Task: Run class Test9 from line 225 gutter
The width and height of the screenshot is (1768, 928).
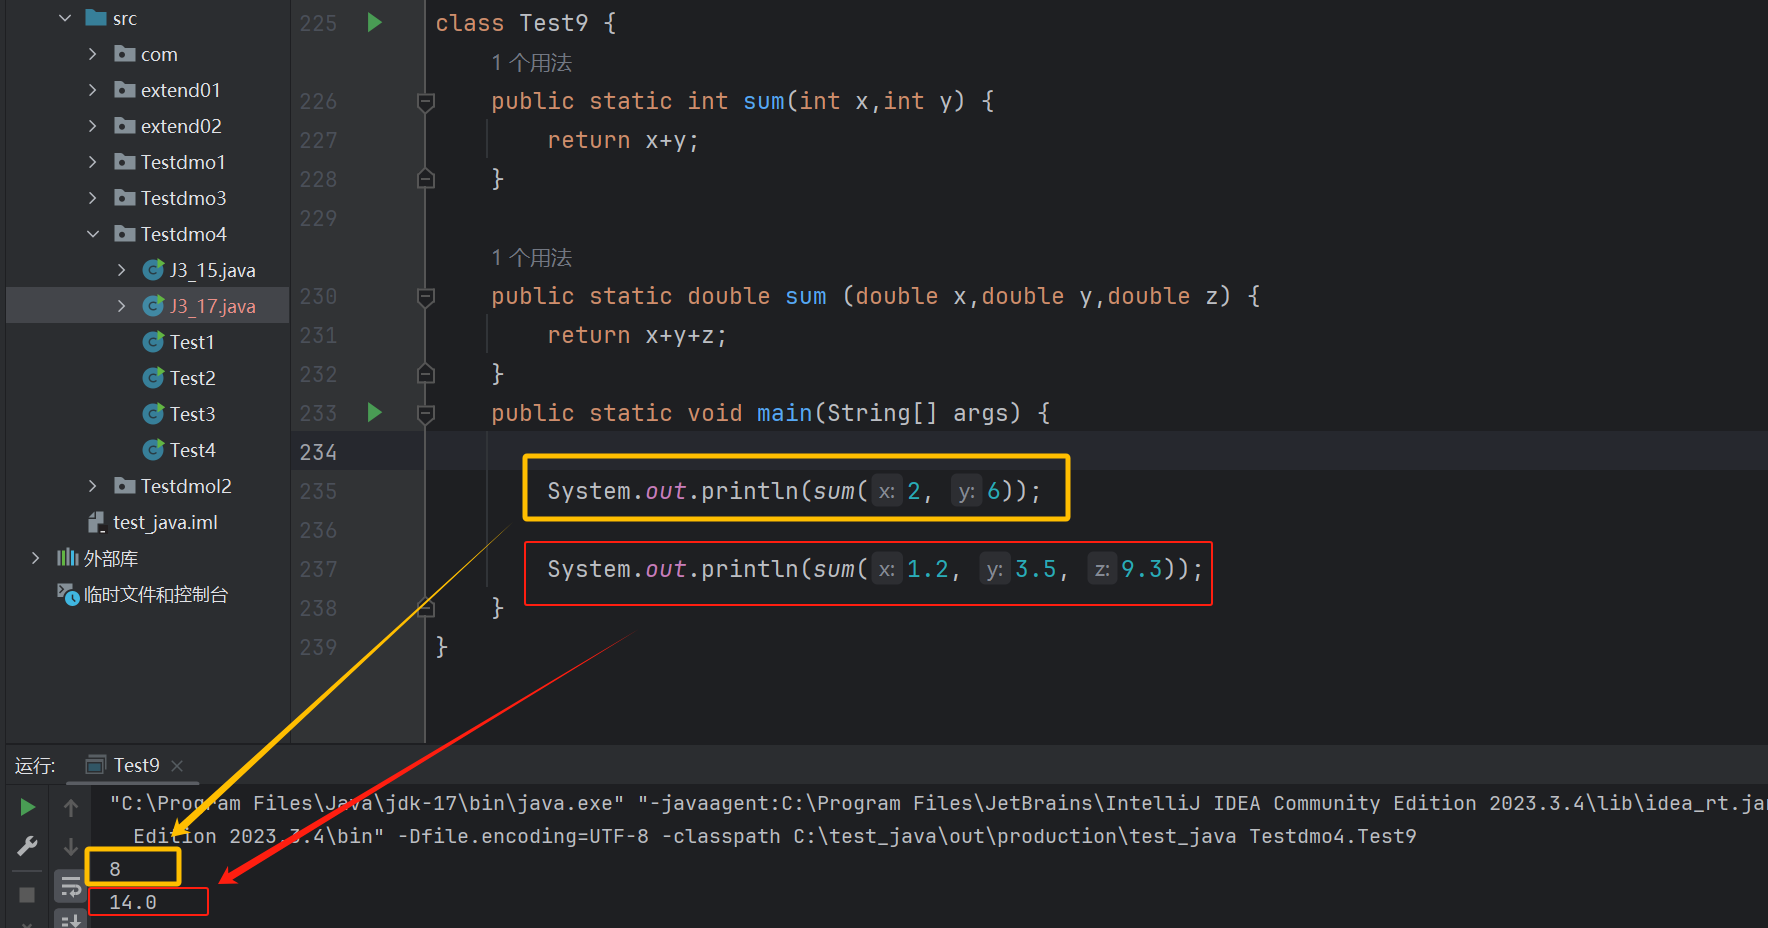Action: (x=375, y=22)
